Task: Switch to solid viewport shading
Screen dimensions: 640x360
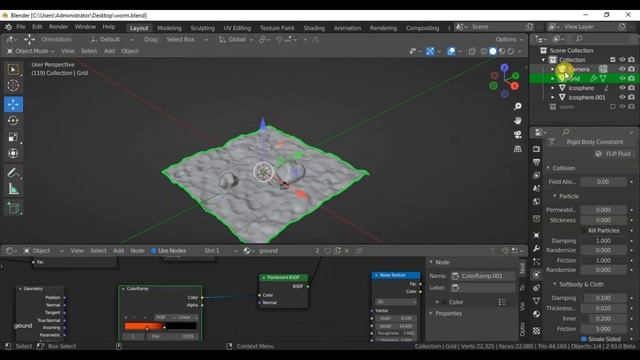Action: pos(493,51)
